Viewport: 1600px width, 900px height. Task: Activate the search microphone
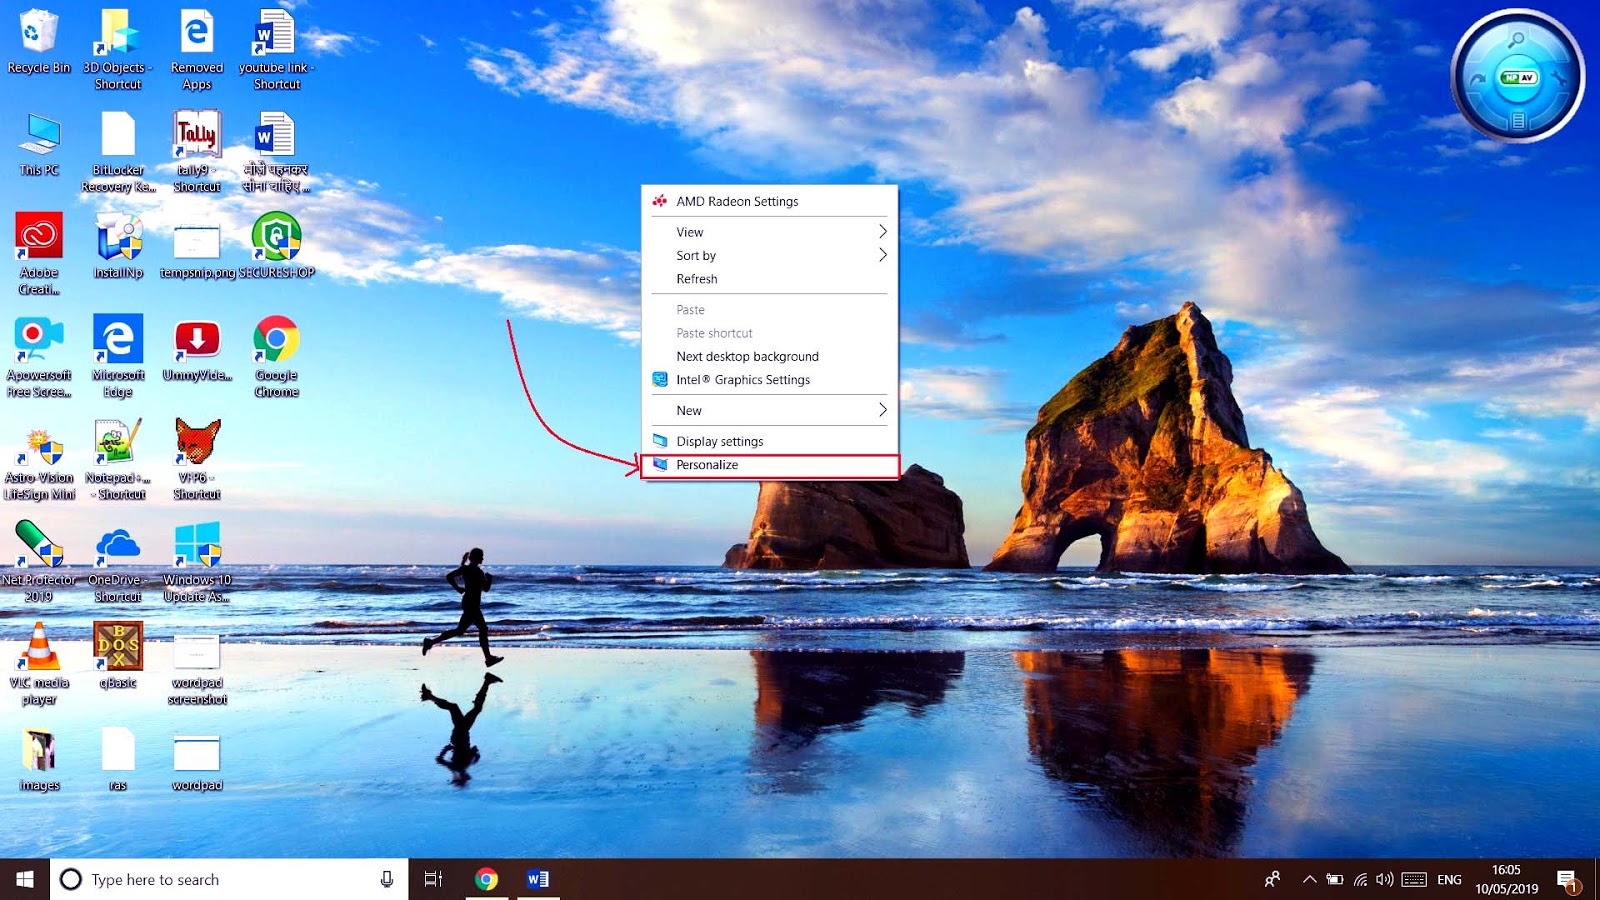(x=387, y=879)
